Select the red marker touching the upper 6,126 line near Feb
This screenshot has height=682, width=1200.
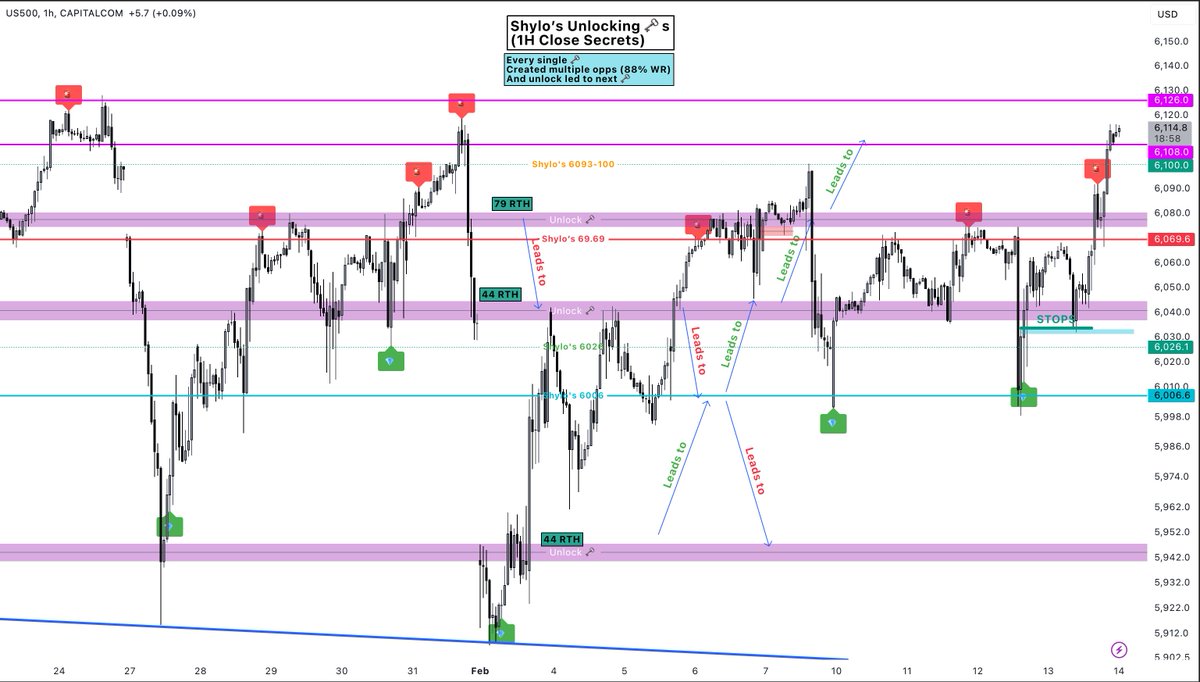461,105
